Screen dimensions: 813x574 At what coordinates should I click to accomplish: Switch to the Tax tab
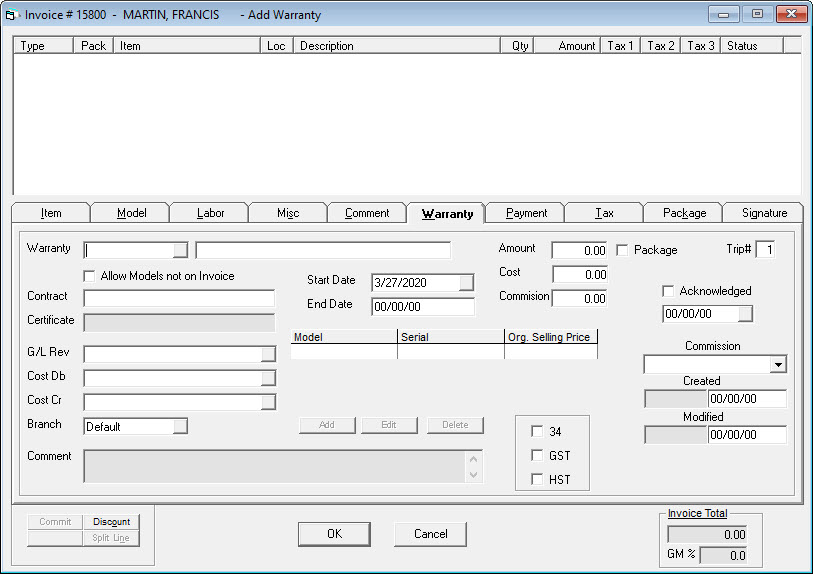pos(604,213)
